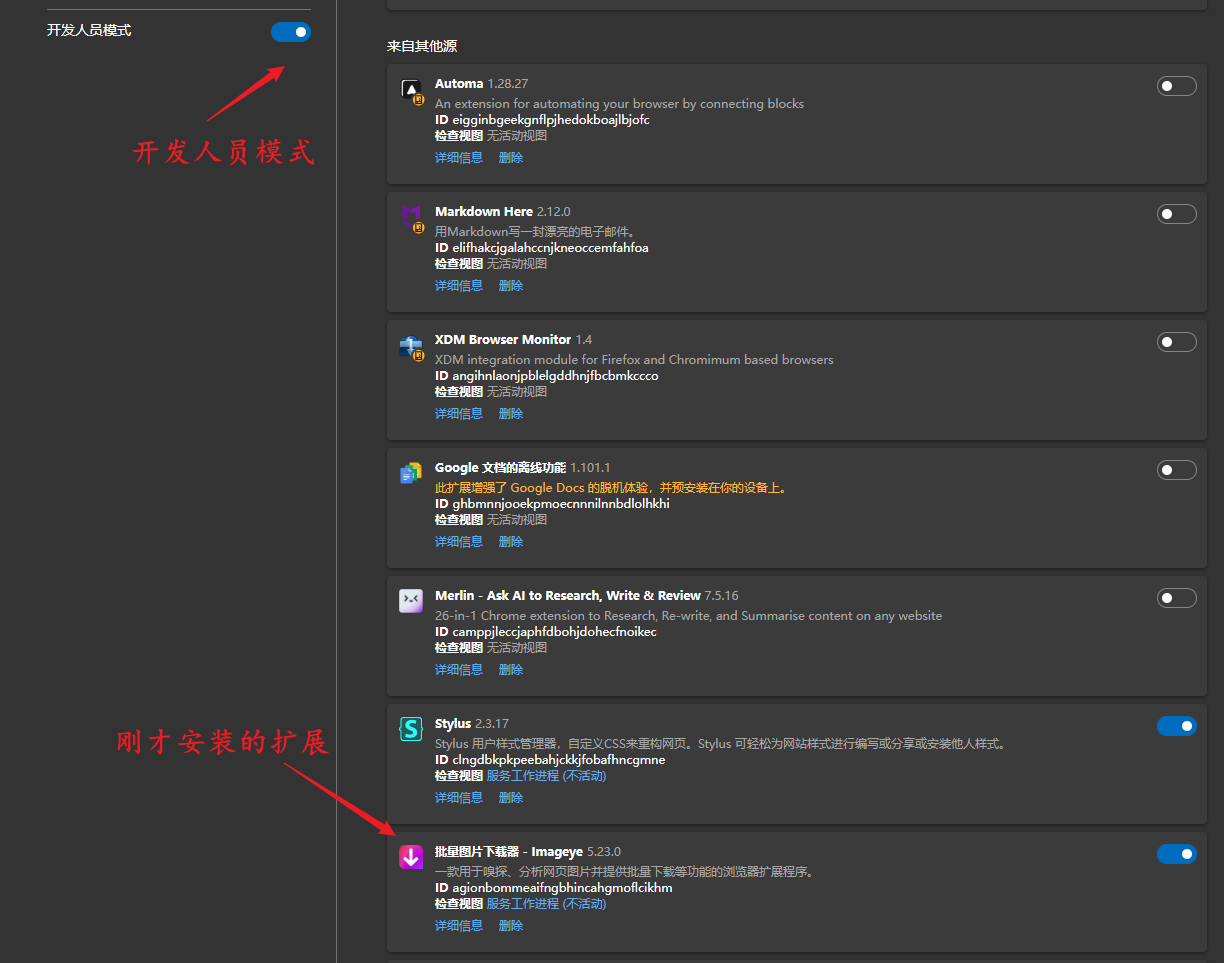Viewport: 1224px width, 963px height.
Task: Click the Google Docs ID ghbmnnjooekpmoecnnnilnnbdlolhkhi
Action: [x=552, y=504]
